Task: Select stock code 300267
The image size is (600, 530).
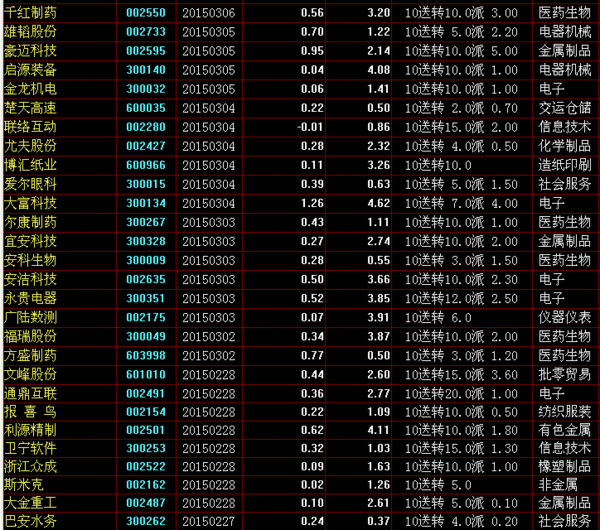Action: coord(147,222)
